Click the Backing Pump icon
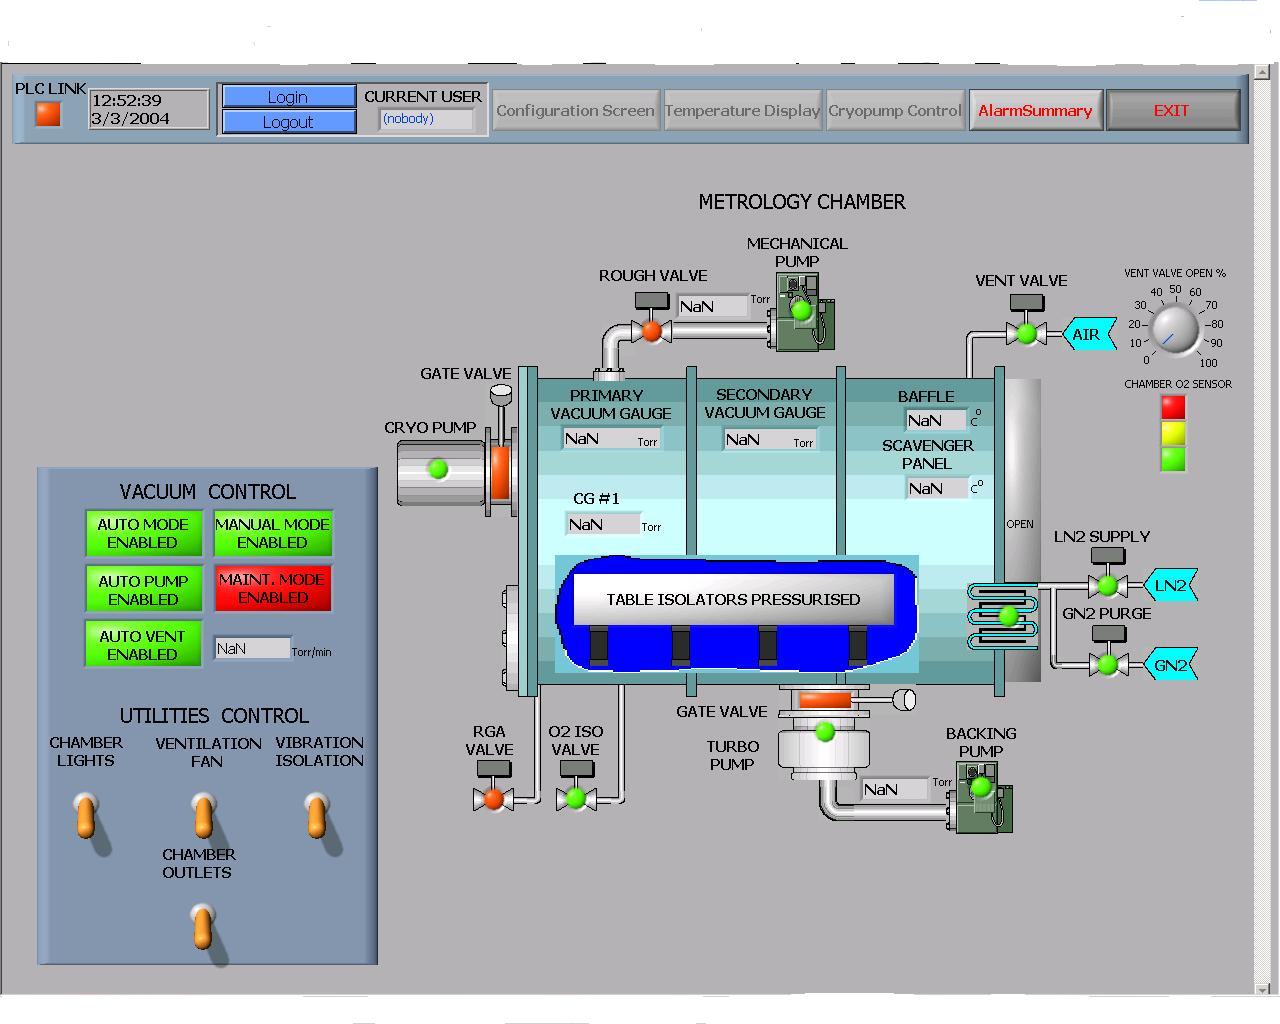Viewport: 1280px width, 1024px height. coord(982,796)
